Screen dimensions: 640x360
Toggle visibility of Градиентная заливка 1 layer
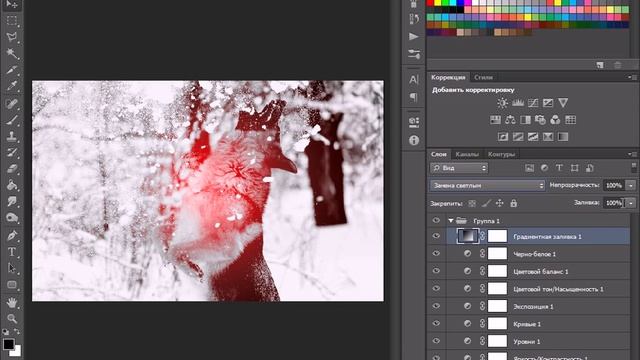click(x=436, y=236)
